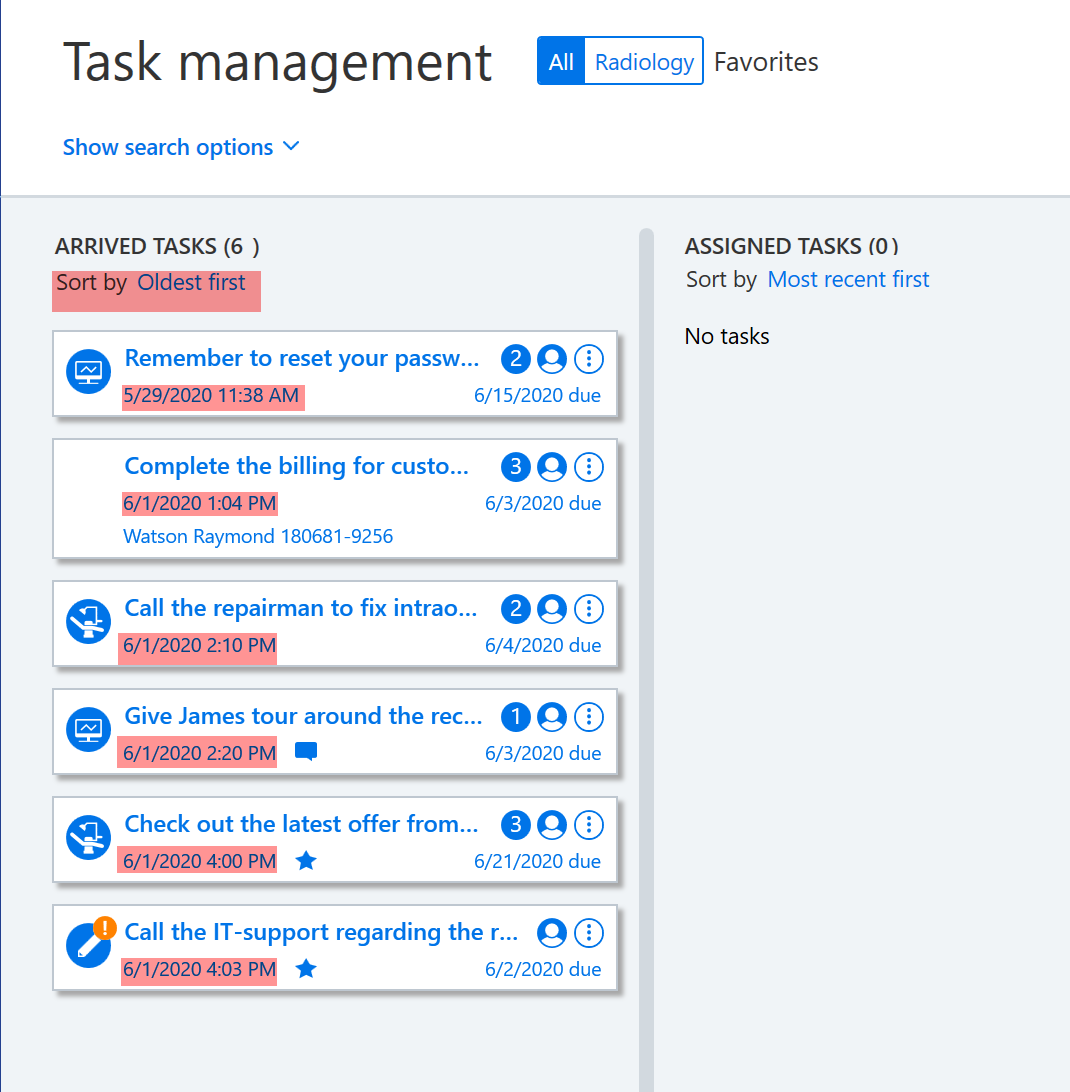Click the '6/1/2020 1:04 PM' timestamp

click(199, 503)
